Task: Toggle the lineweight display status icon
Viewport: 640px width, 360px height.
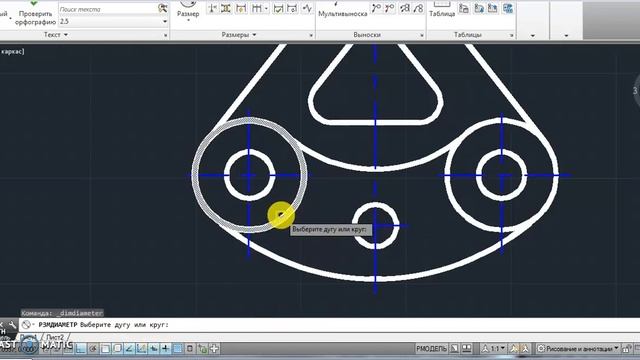Action: [x=165, y=349]
